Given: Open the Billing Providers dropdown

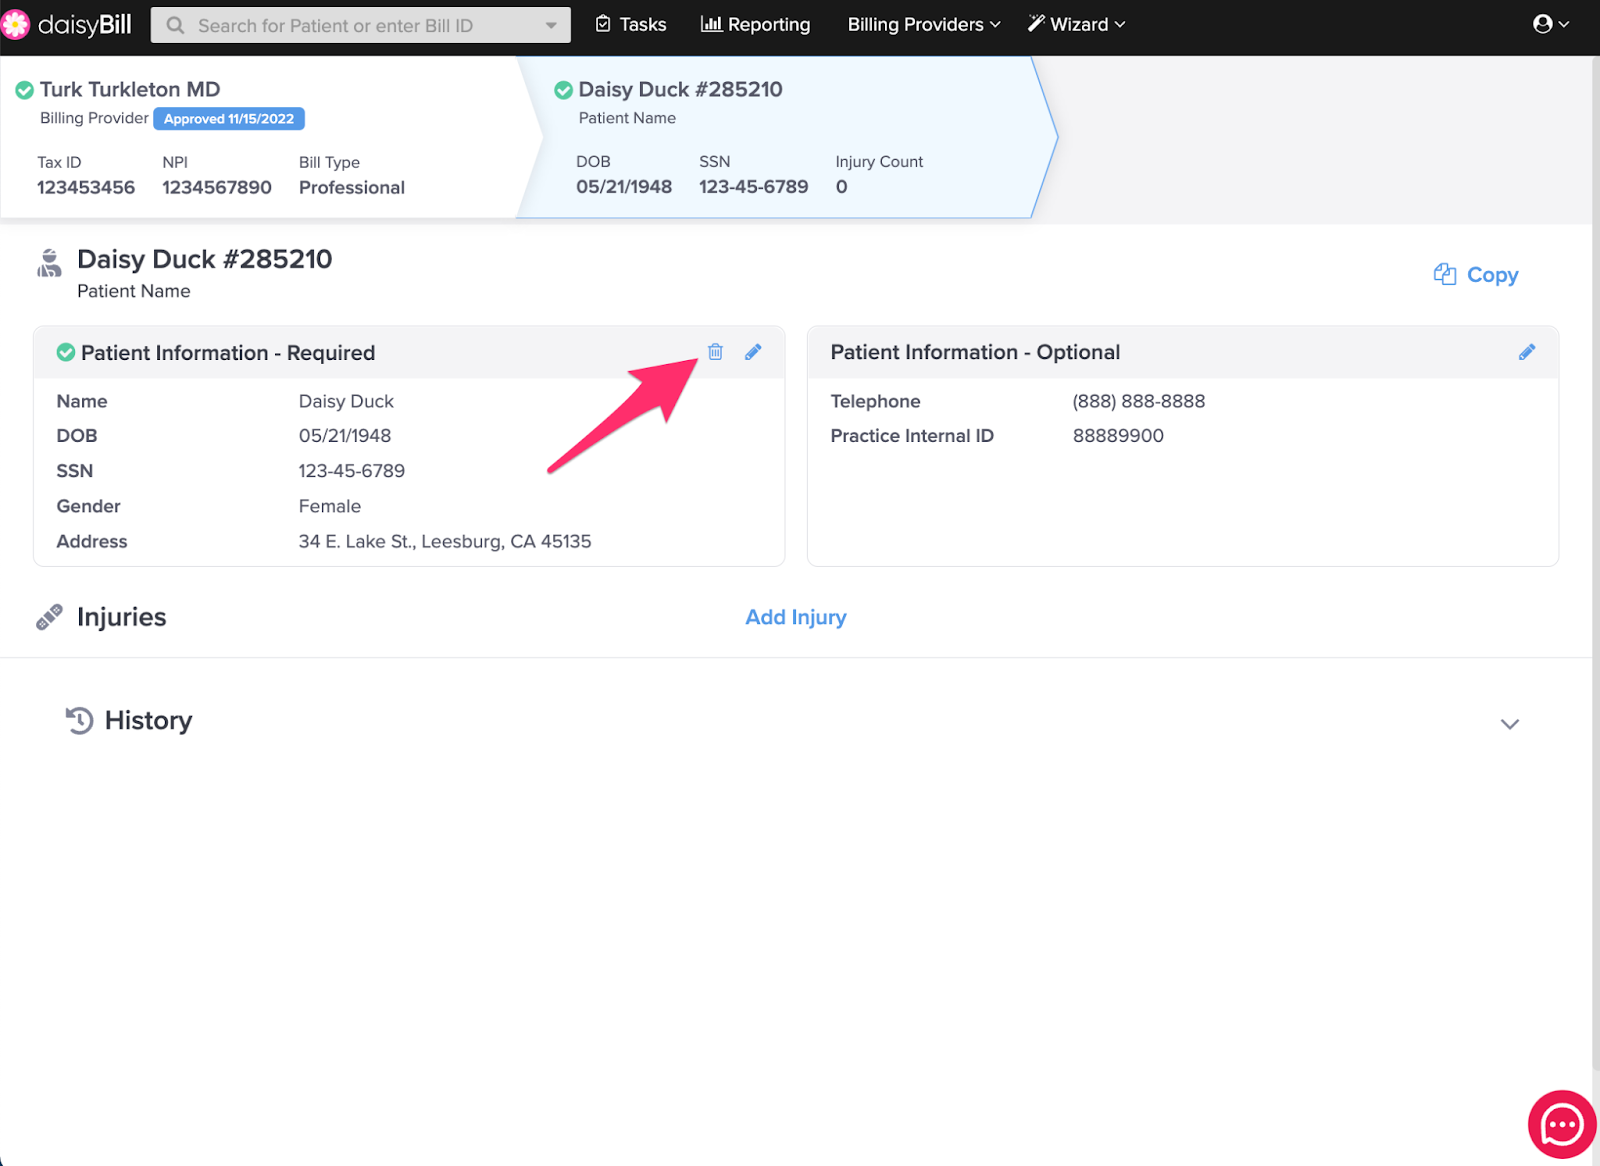Looking at the screenshot, I should [x=923, y=24].
